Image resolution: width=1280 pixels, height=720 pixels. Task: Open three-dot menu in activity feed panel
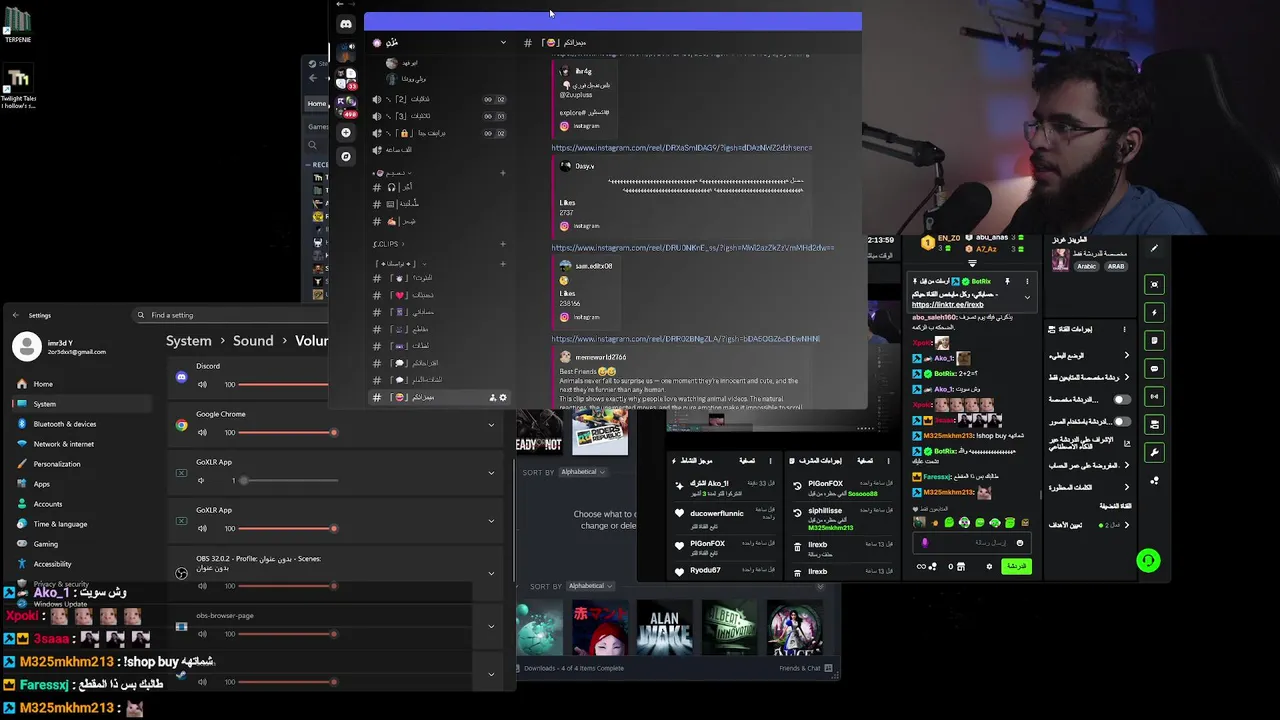(x=770, y=461)
